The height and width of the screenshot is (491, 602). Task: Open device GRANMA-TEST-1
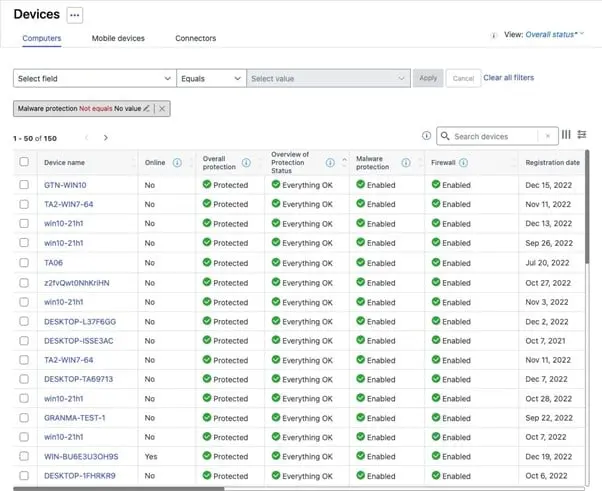click(x=74, y=418)
